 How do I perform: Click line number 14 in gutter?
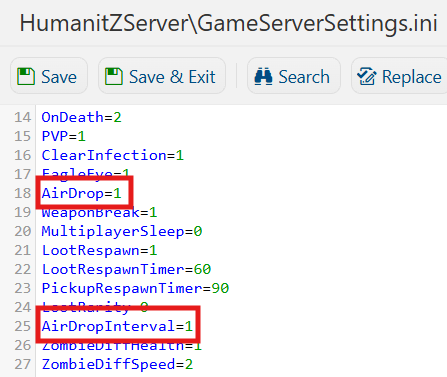pos(22,117)
